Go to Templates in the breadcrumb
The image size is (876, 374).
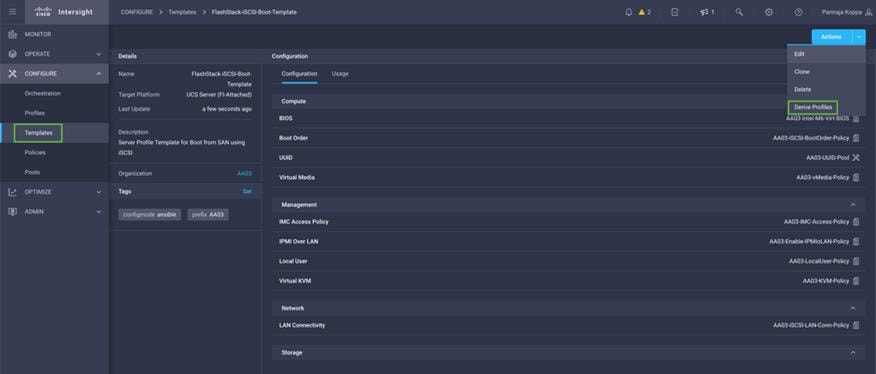(182, 12)
